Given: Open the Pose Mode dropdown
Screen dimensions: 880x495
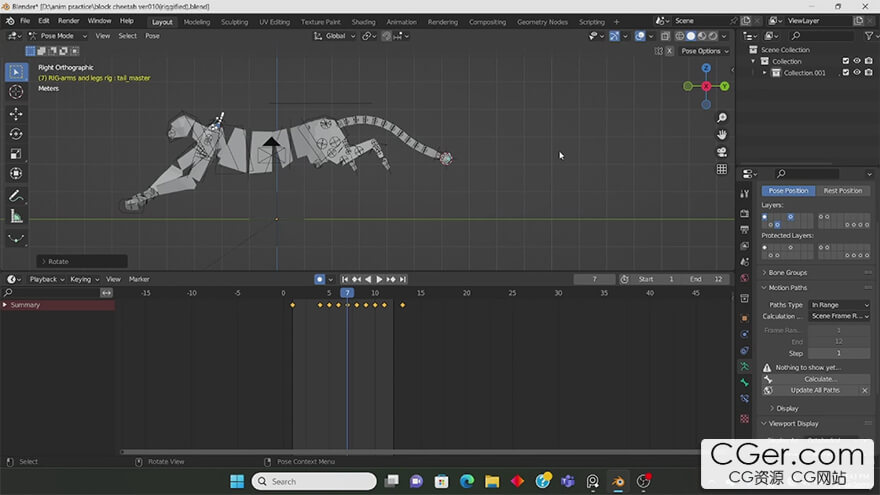Looking at the screenshot, I should pyautogui.click(x=57, y=36).
